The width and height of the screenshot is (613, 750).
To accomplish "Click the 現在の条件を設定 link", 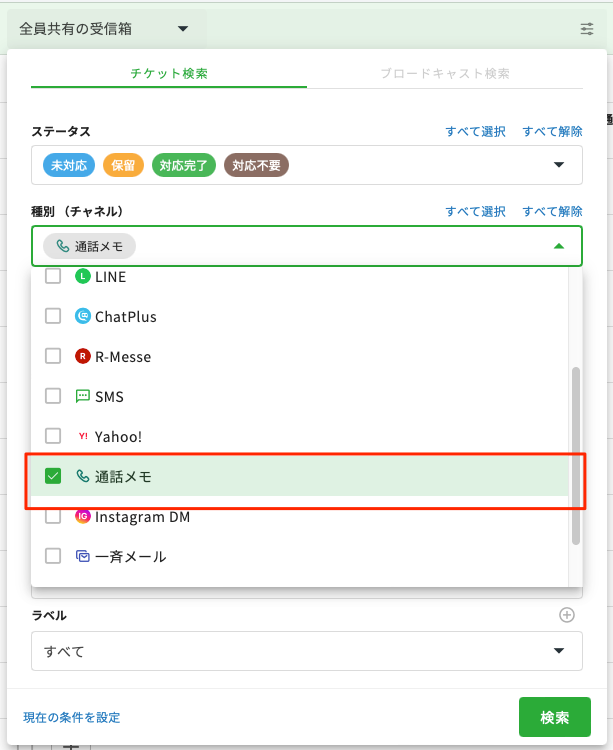I will click(72, 717).
